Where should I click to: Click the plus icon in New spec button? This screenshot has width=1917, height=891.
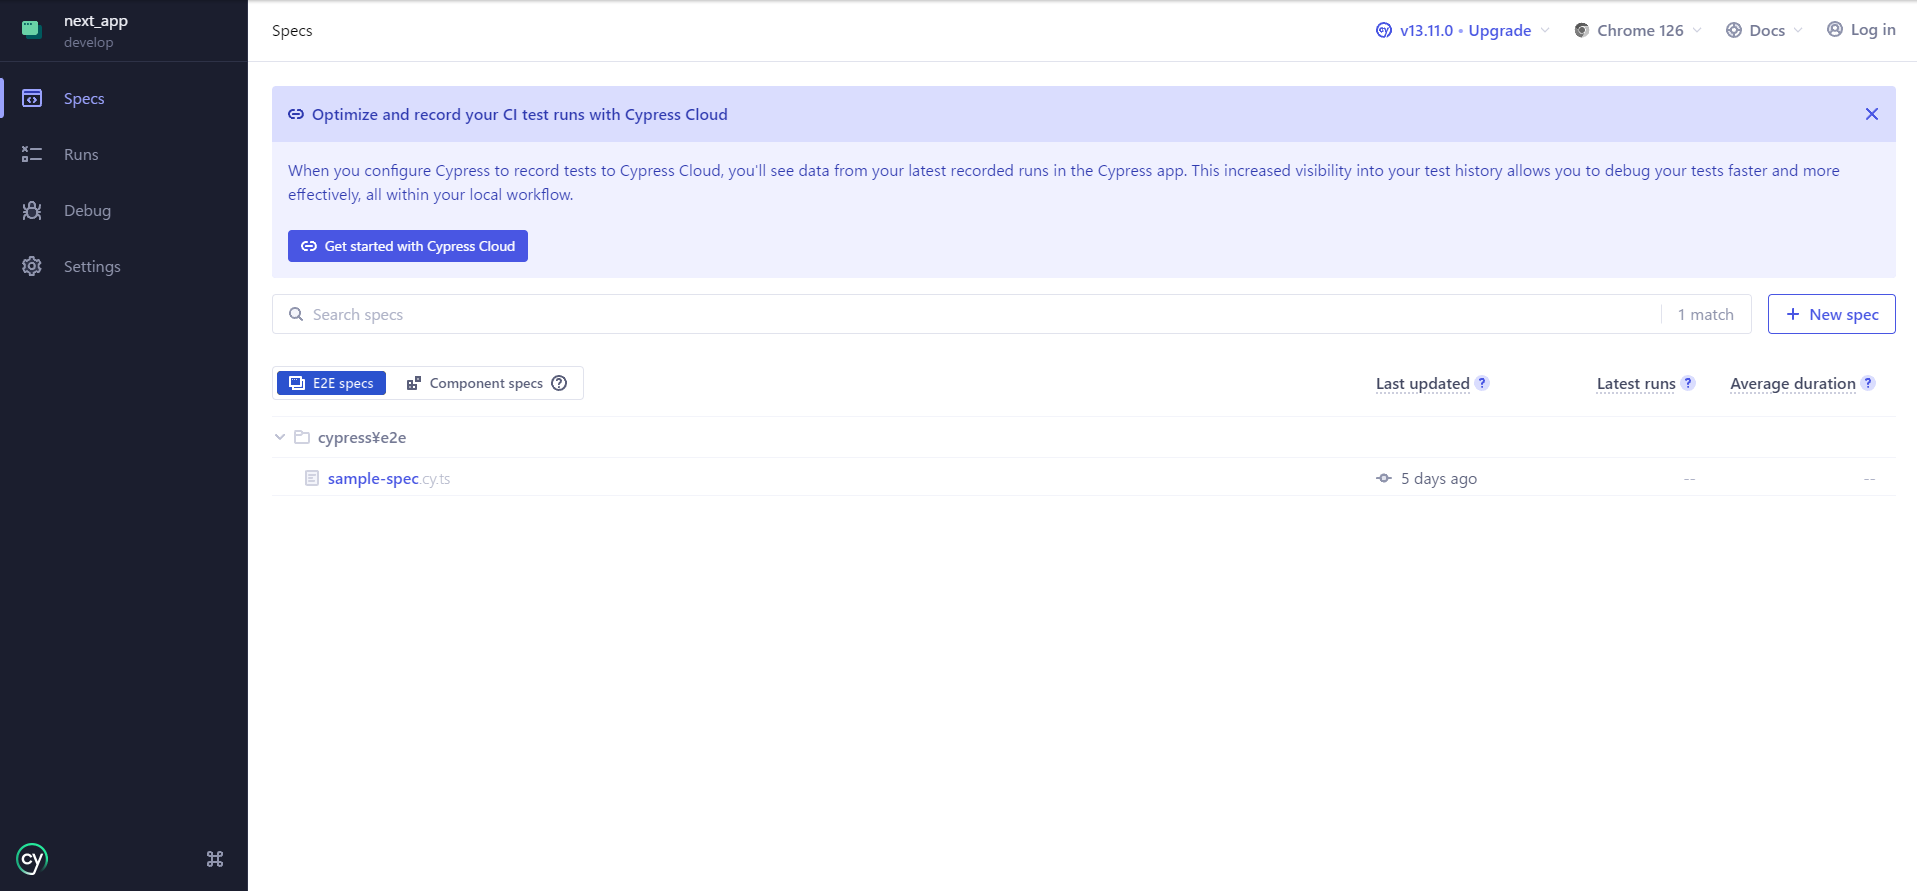pos(1793,314)
